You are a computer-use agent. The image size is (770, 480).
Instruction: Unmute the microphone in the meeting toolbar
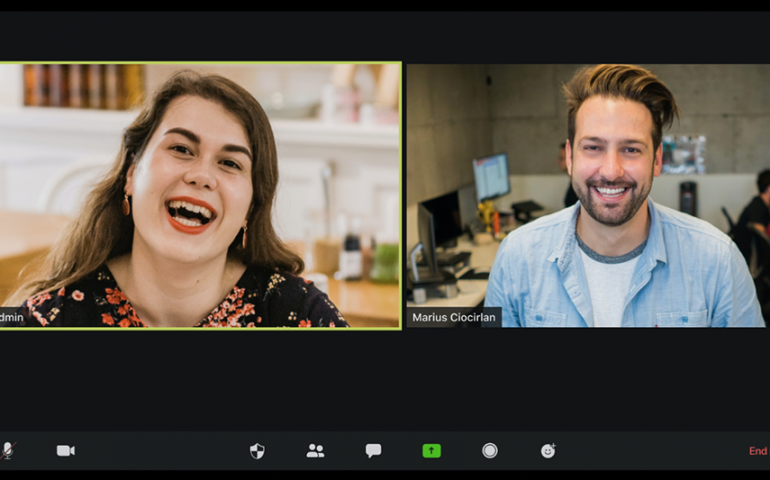tap(7, 451)
